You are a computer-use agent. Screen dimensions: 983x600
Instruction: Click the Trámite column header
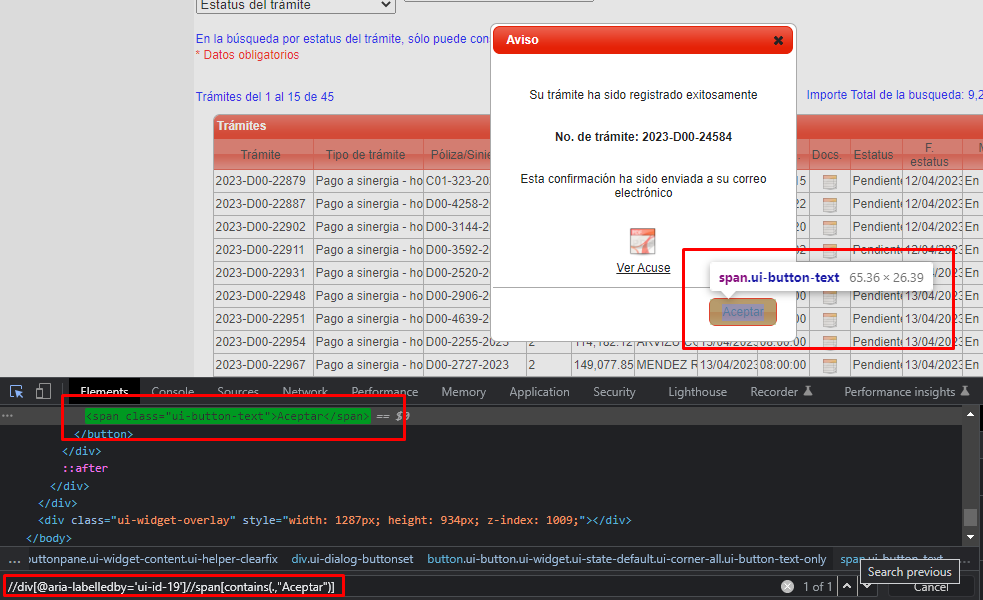click(261, 155)
